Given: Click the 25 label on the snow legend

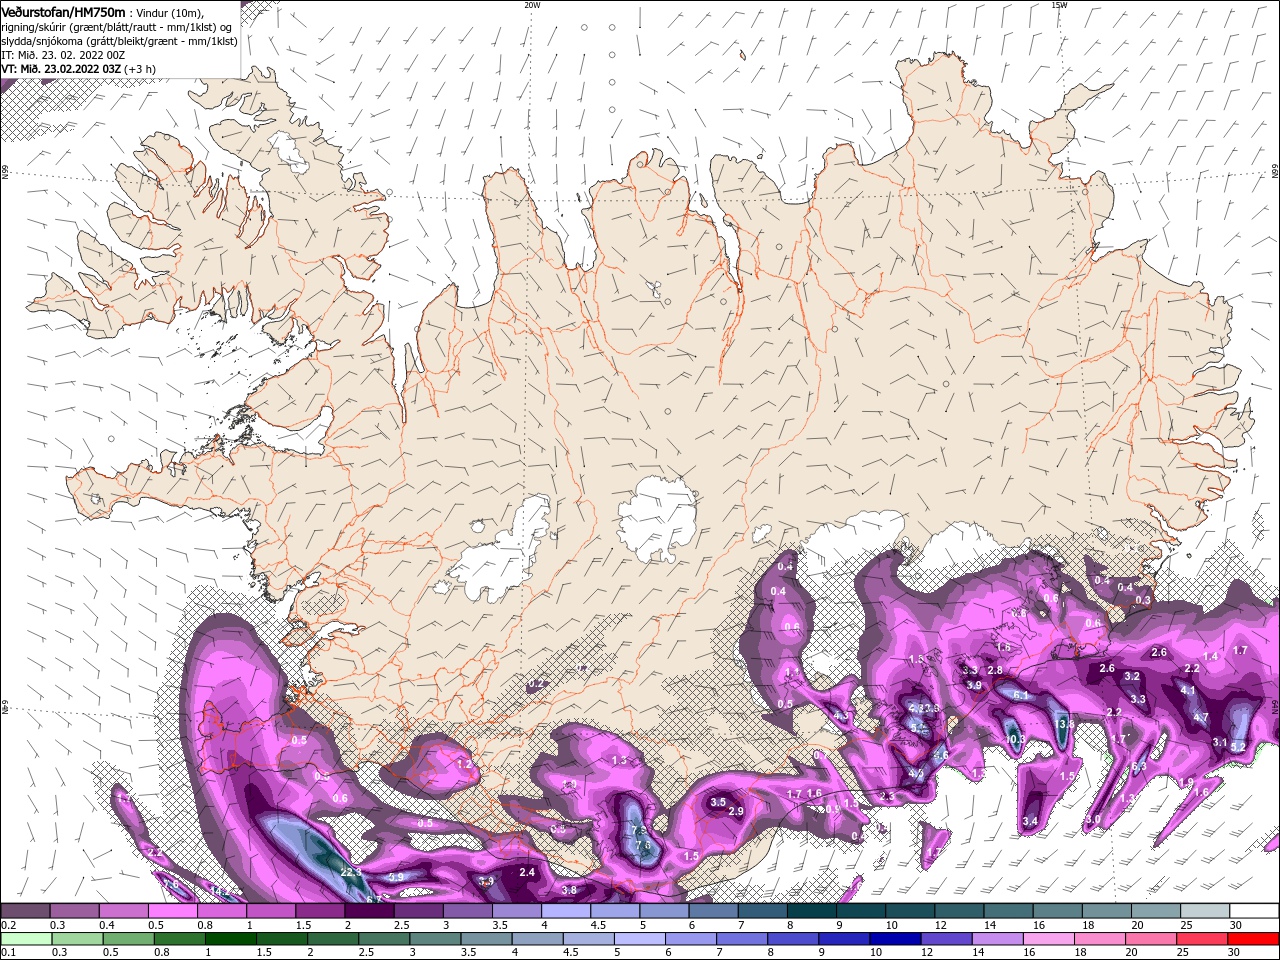Looking at the screenshot, I should point(1186,925).
